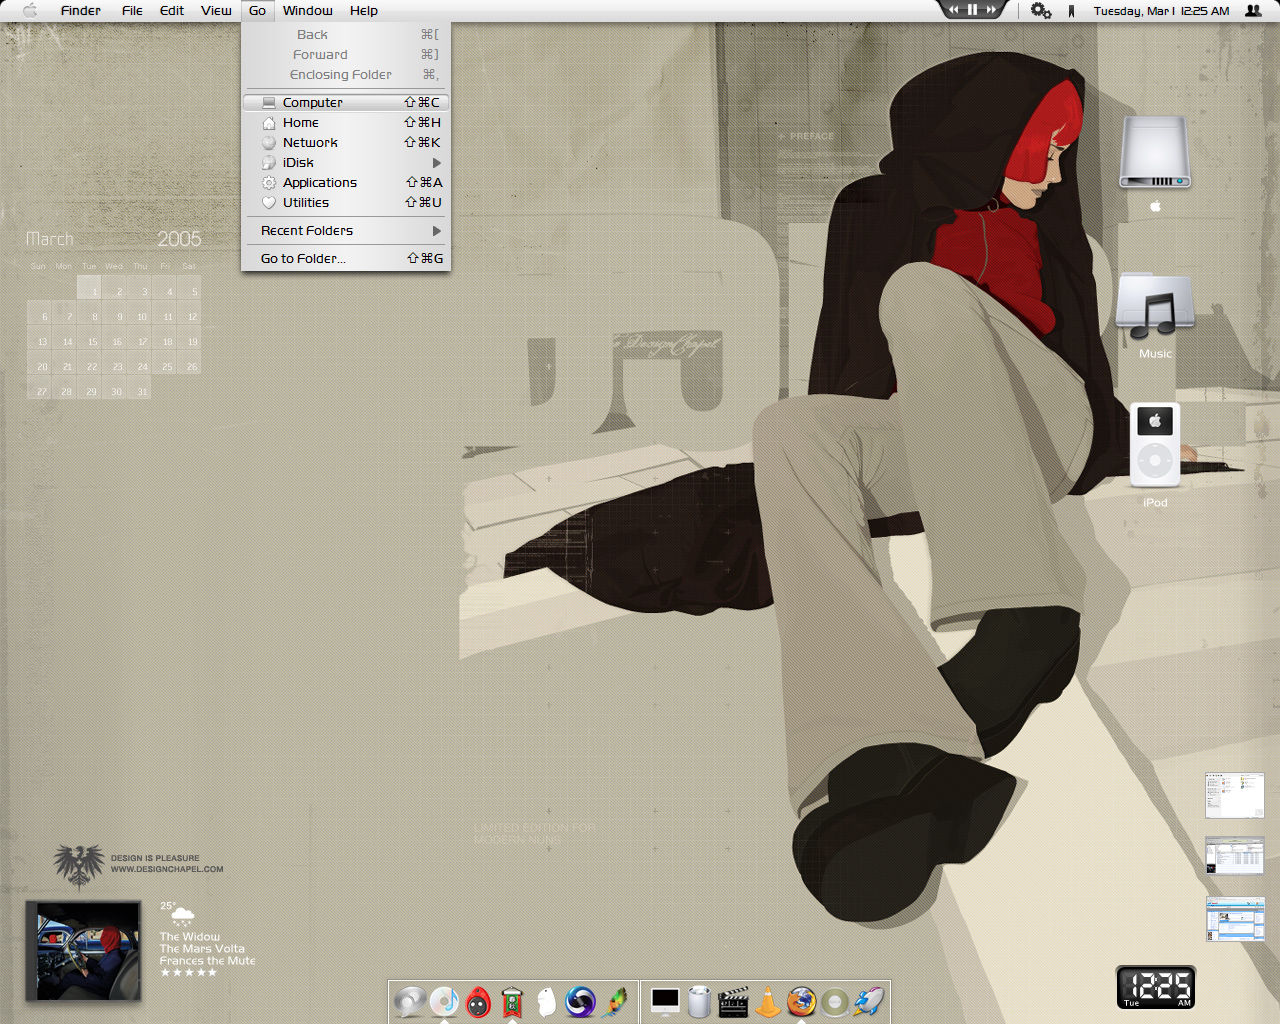The image size is (1280, 1024).
Task: Open the colorful feather dock icon
Action: [616, 1001]
